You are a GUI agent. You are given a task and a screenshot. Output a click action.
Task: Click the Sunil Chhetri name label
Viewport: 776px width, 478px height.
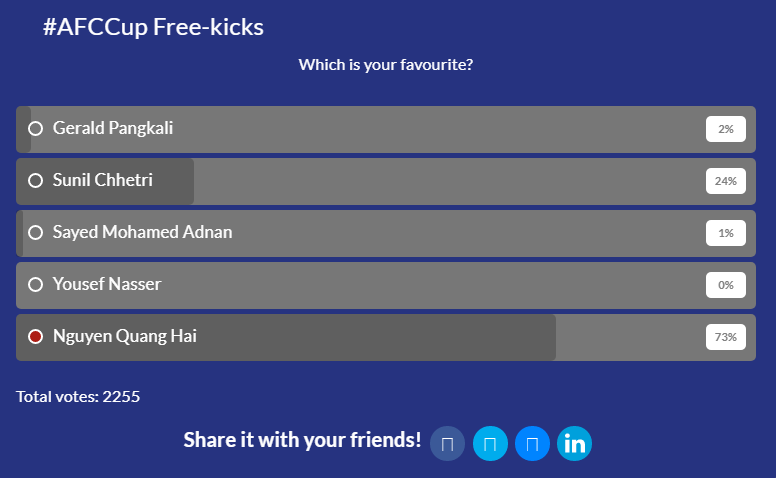pos(103,180)
